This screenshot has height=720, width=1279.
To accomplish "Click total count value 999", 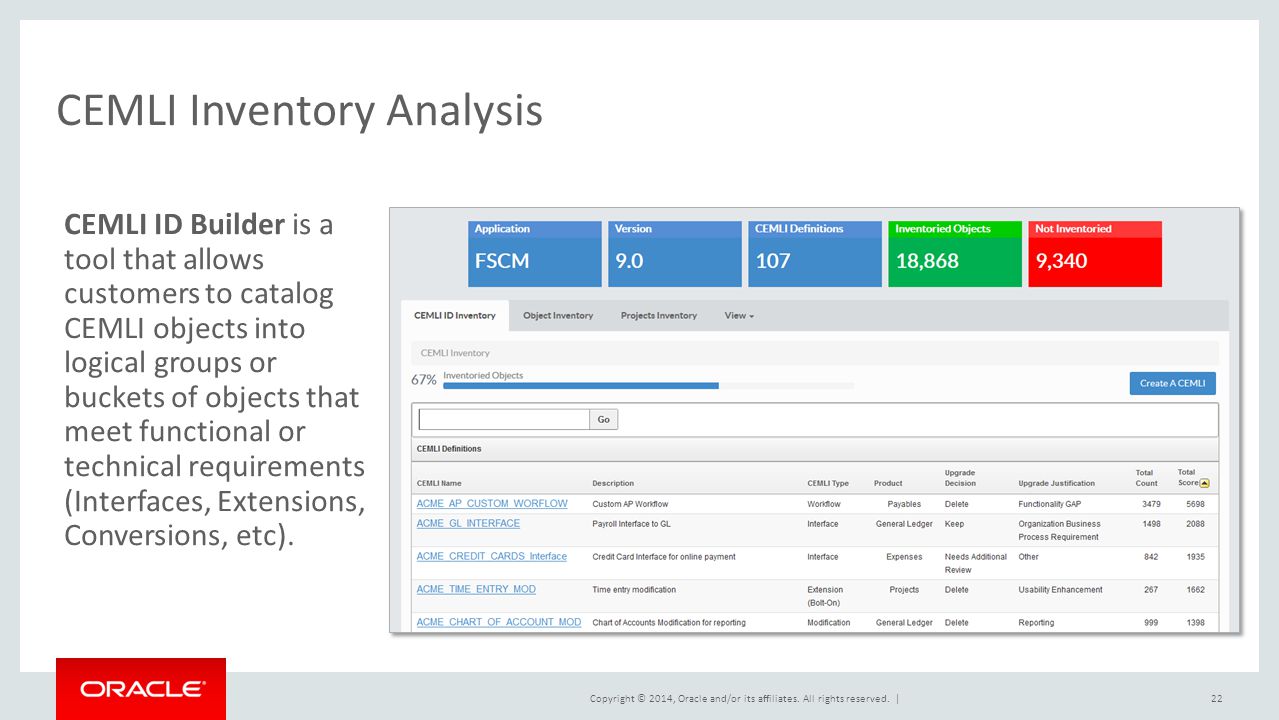I will [1153, 623].
